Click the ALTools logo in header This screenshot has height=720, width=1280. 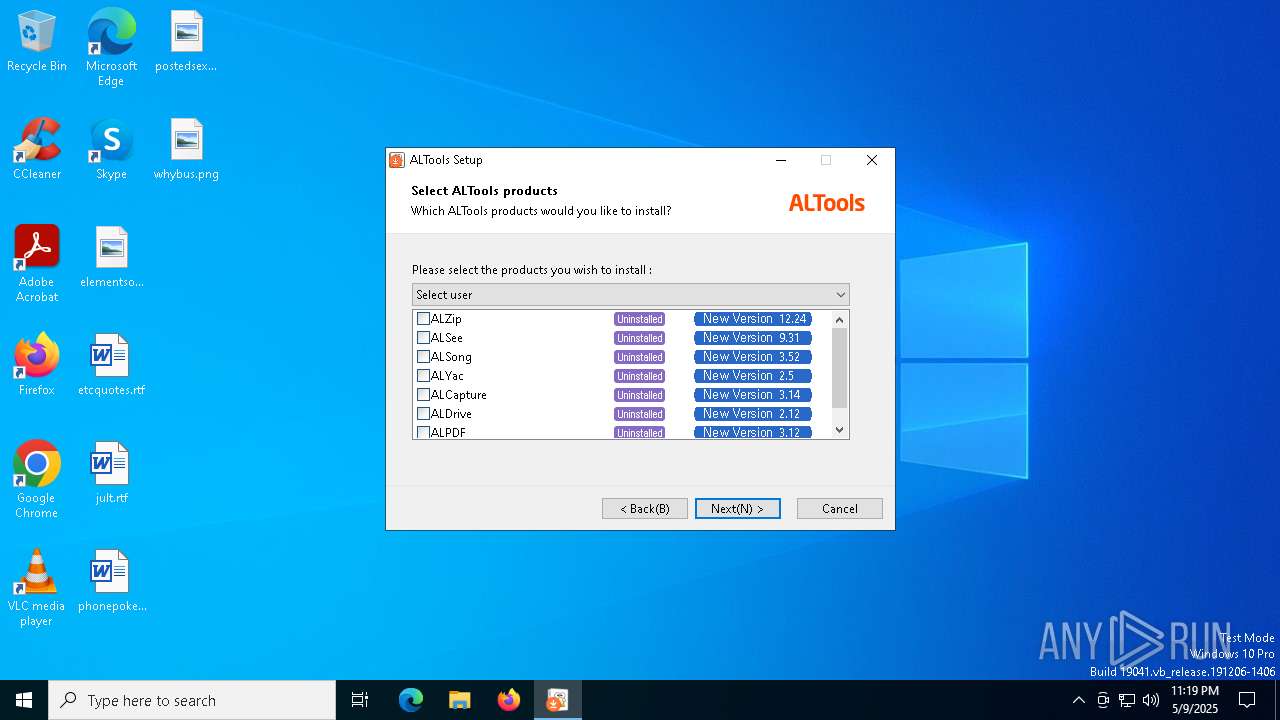(827, 203)
